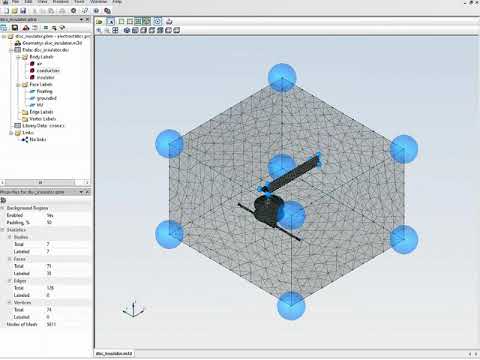Viewport: 480px width, 360px height.
Task: Open the Window menu
Action: pos(99,2)
